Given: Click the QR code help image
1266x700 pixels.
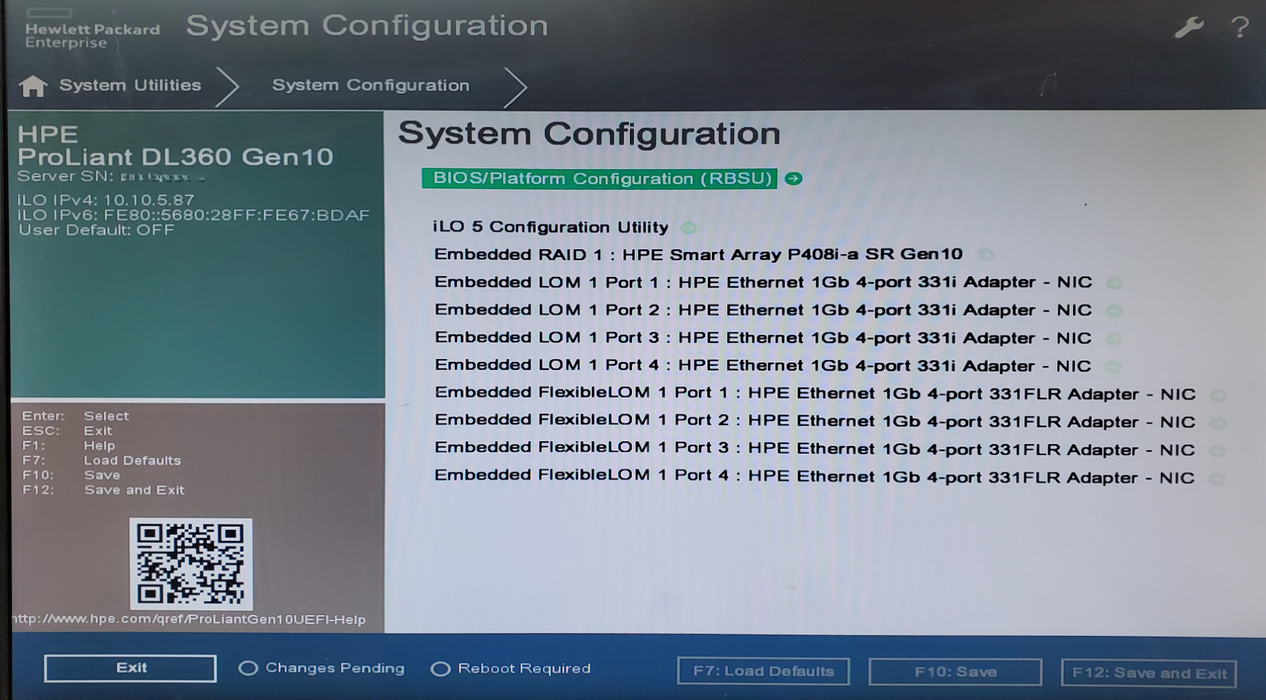Looking at the screenshot, I should coord(191,562).
